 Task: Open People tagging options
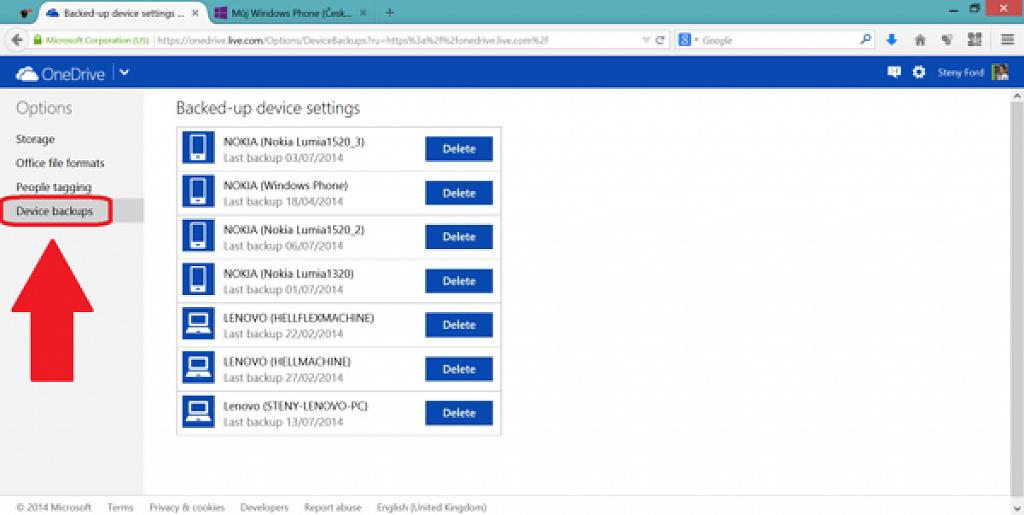[x=54, y=187]
